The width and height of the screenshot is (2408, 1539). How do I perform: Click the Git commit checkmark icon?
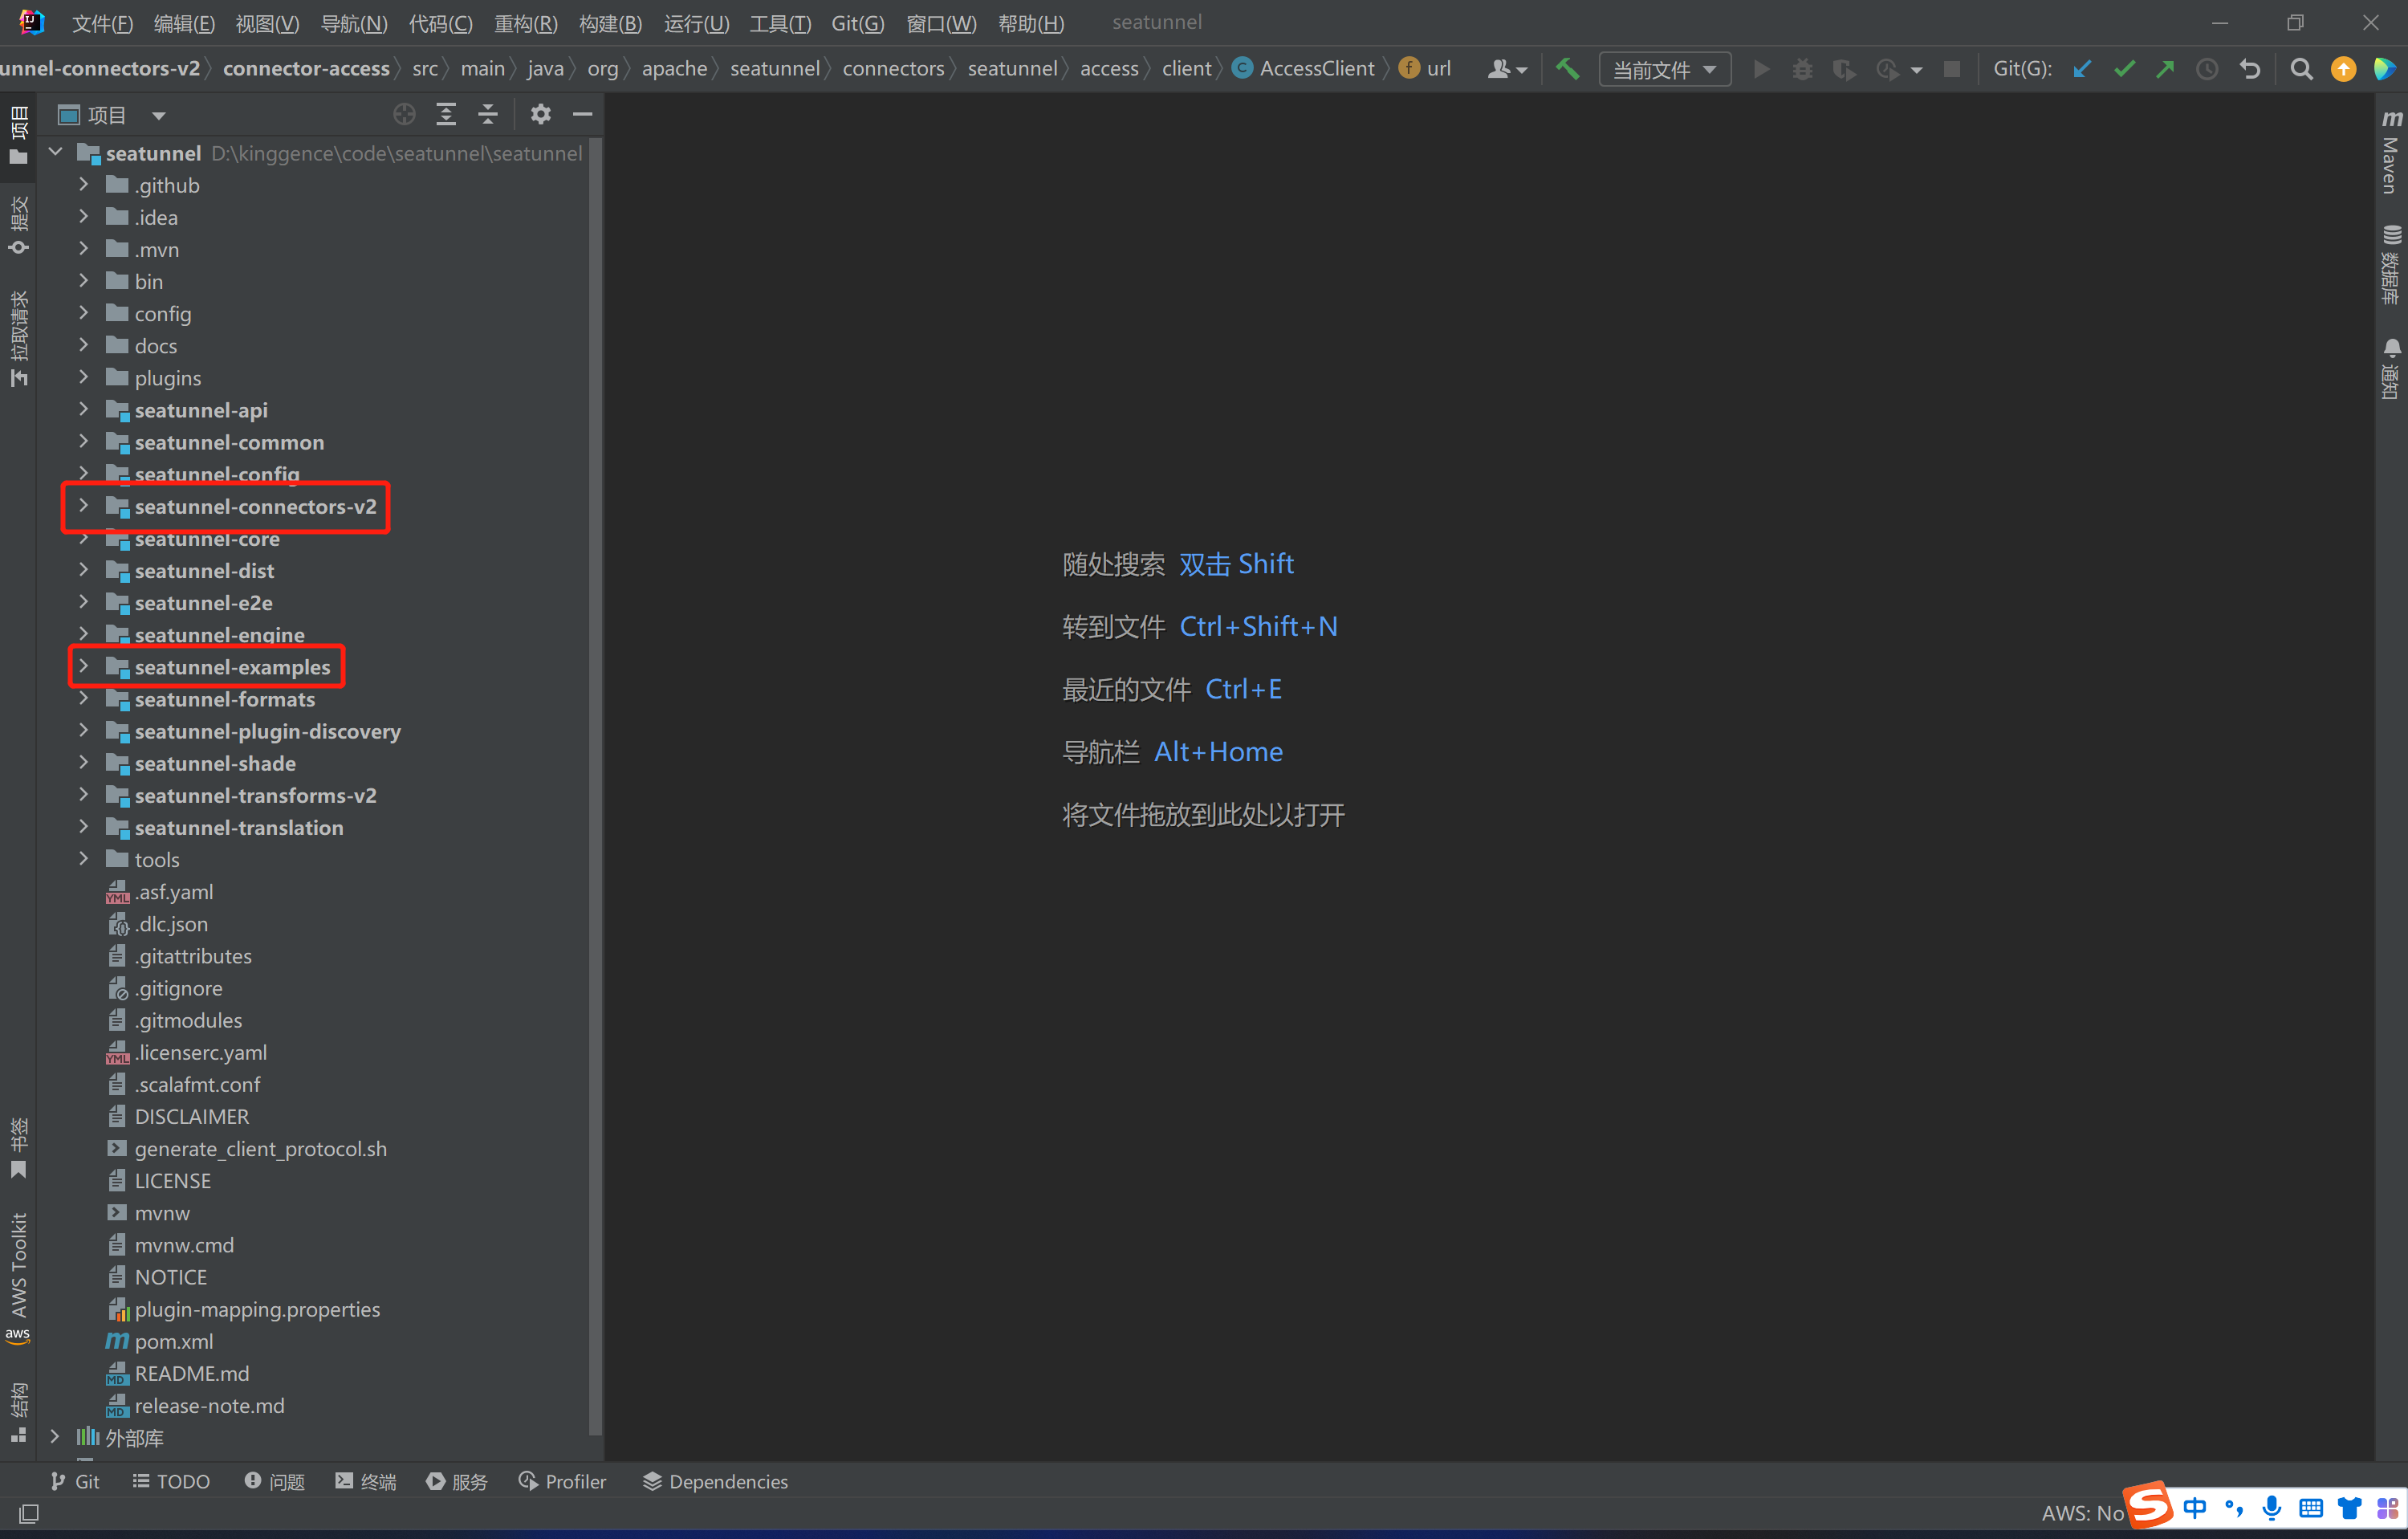[x=2124, y=69]
